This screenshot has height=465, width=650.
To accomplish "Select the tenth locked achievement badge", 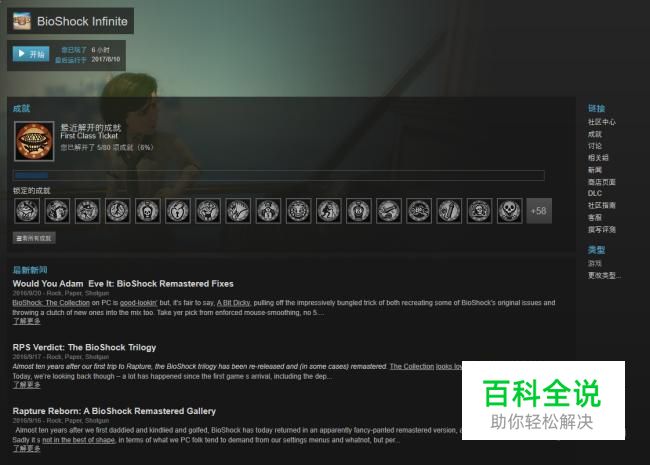I will coord(298,211).
